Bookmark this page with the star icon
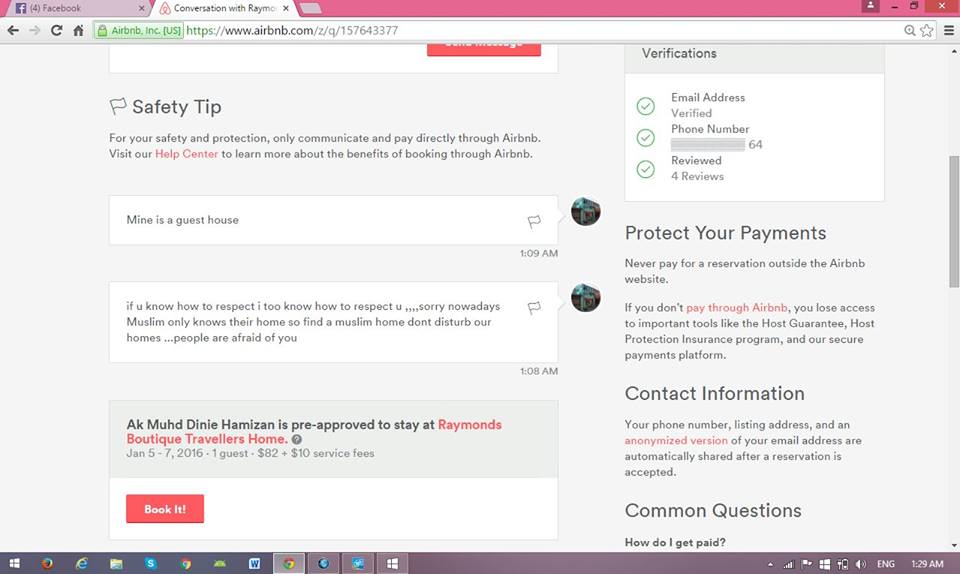The height and width of the screenshot is (574, 960). [x=927, y=30]
